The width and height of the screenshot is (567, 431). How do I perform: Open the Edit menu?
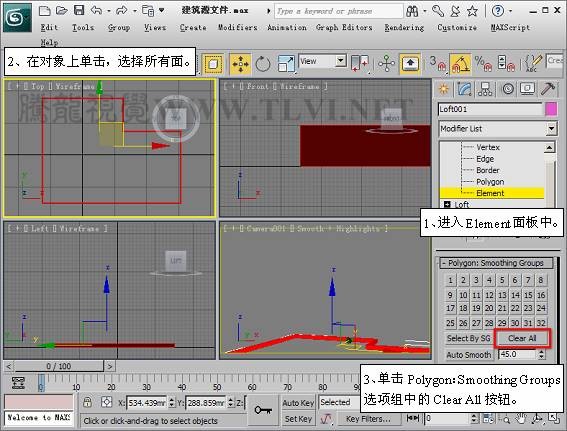coord(49,27)
